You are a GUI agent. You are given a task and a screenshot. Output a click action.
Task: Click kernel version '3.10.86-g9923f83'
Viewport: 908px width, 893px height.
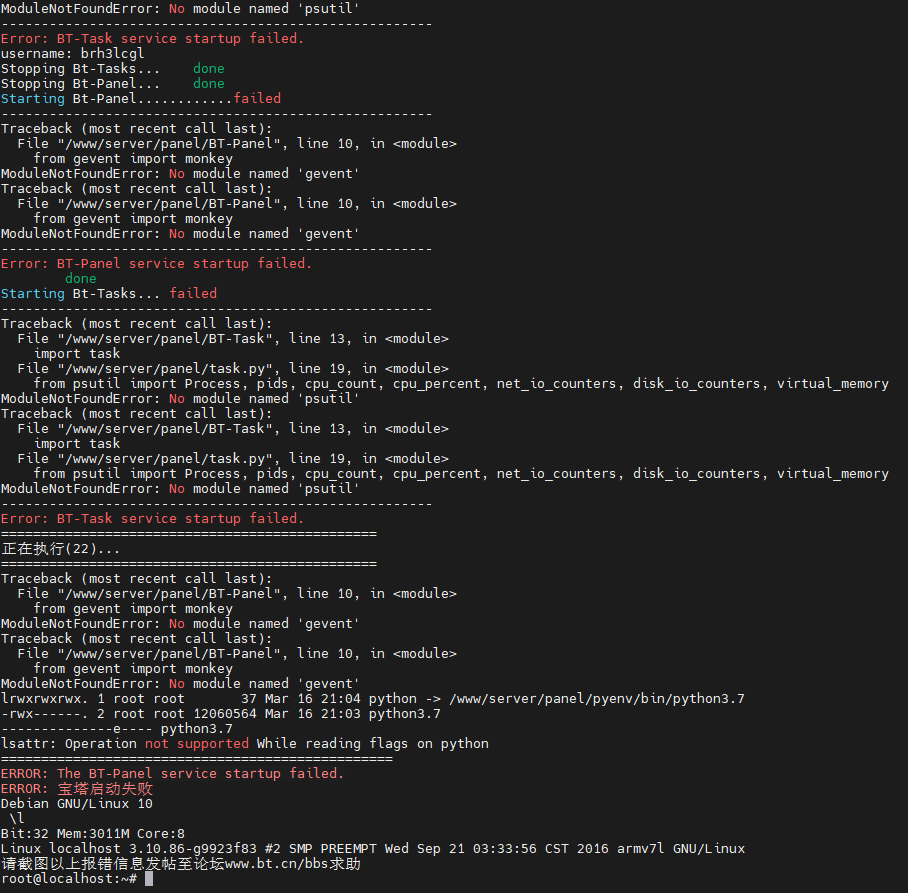[x=193, y=850]
